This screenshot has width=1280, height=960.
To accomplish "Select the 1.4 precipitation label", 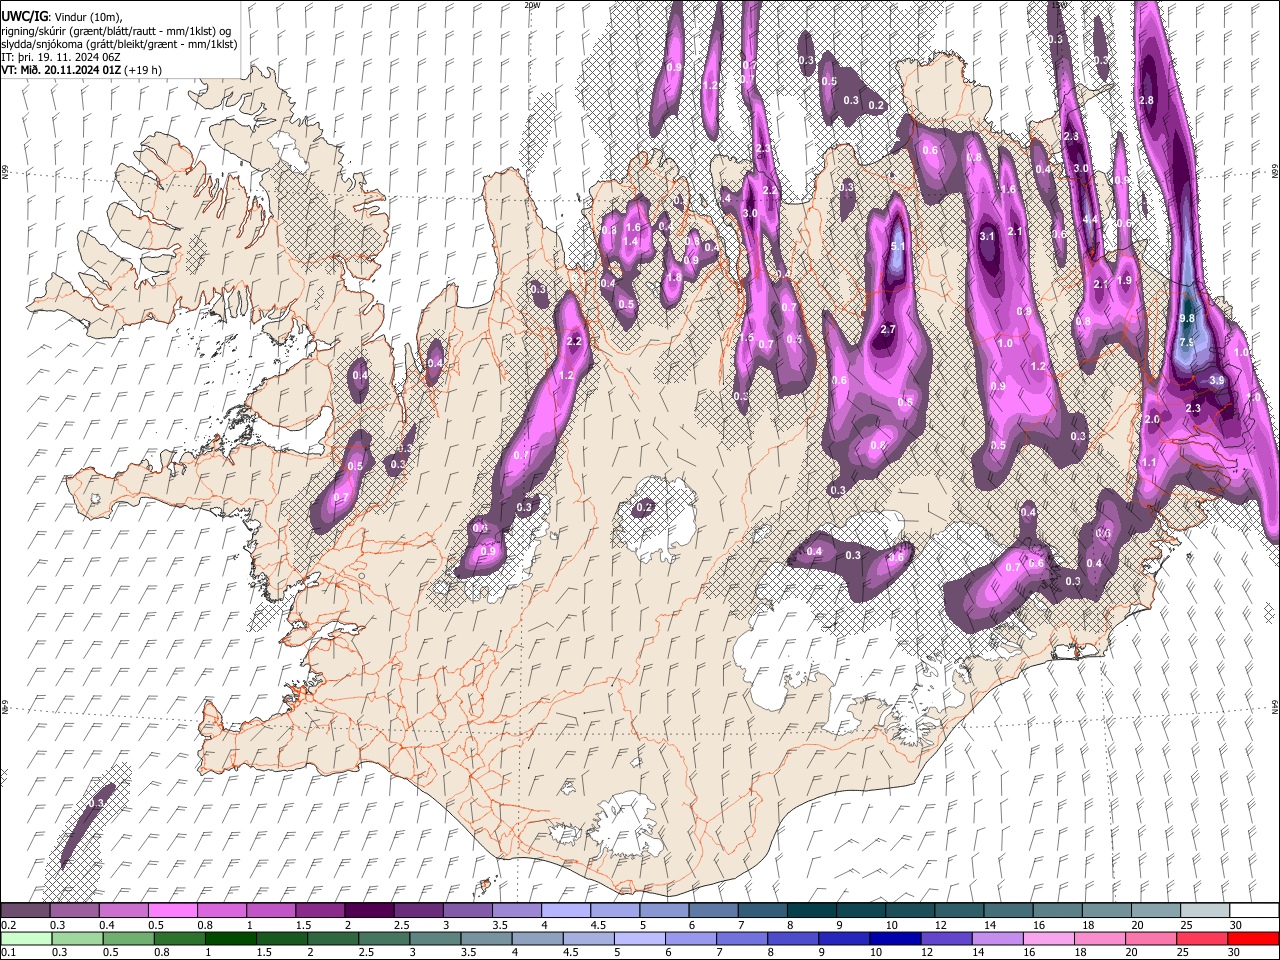I will click(x=631, y=242).
